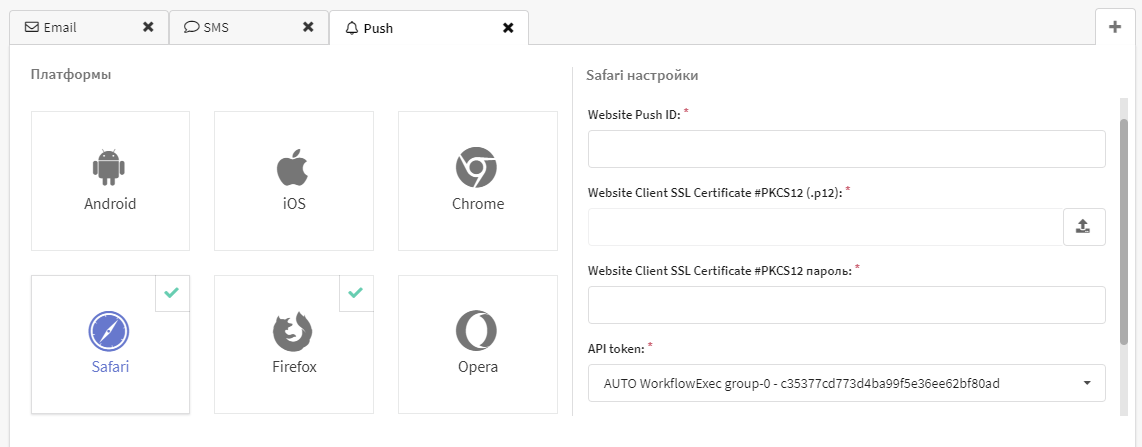Select the Firefox browser icon
This screenshot has height=447, width=1142.
pyautogui.click(x=293, y=331)
